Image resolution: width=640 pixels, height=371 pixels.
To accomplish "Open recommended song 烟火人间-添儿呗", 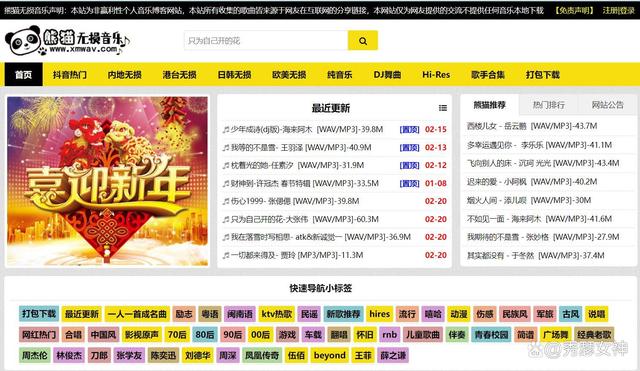I will tap(529, 200).
